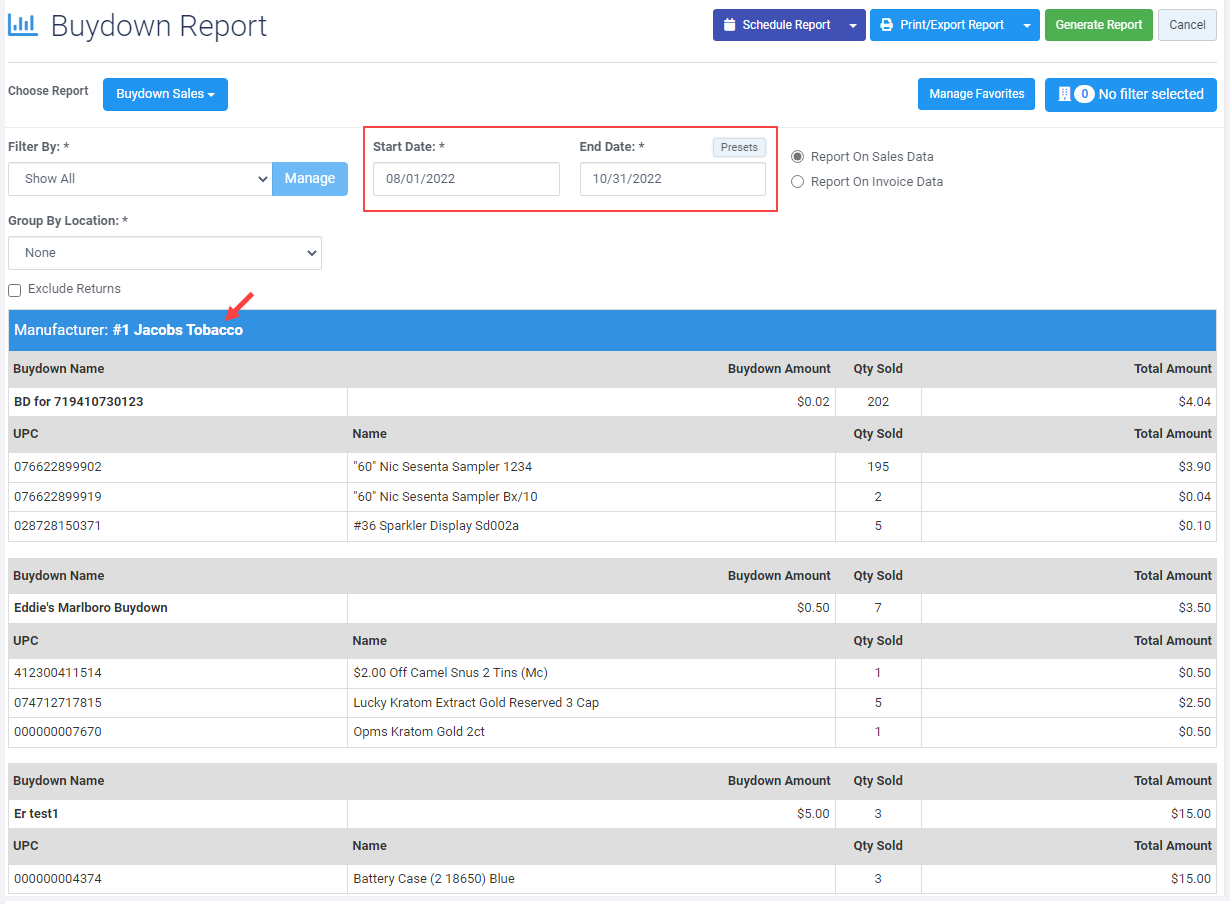
Task: Click the Start Date input field
Action: pyautogui.click(x=466, y=179)
